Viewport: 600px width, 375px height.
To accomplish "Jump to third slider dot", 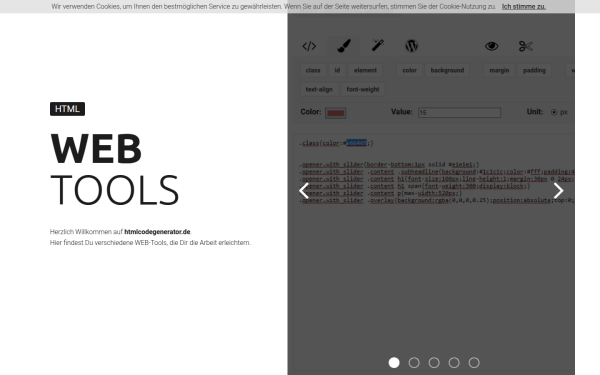I will pyautogui.click(x=434, y=362).
